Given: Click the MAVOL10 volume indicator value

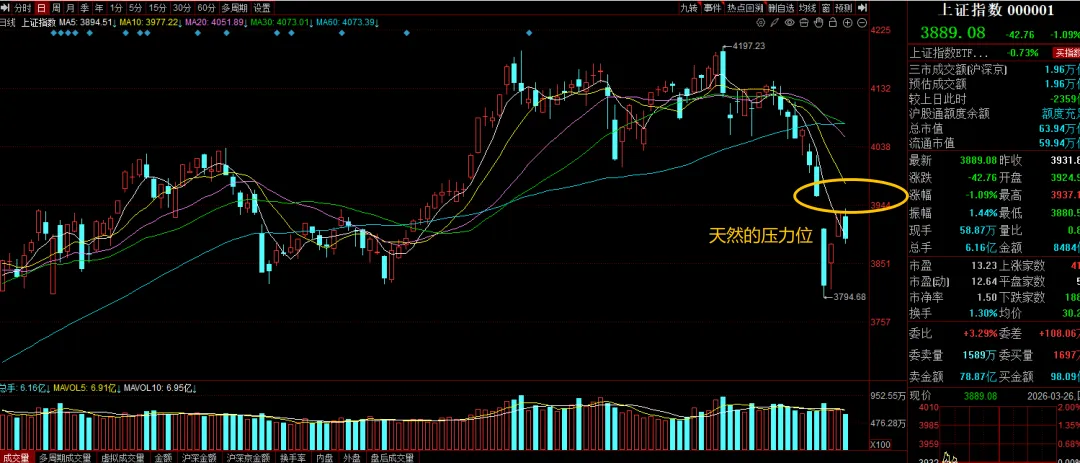Looking at the screenshot, I should [x=160, y=389].
